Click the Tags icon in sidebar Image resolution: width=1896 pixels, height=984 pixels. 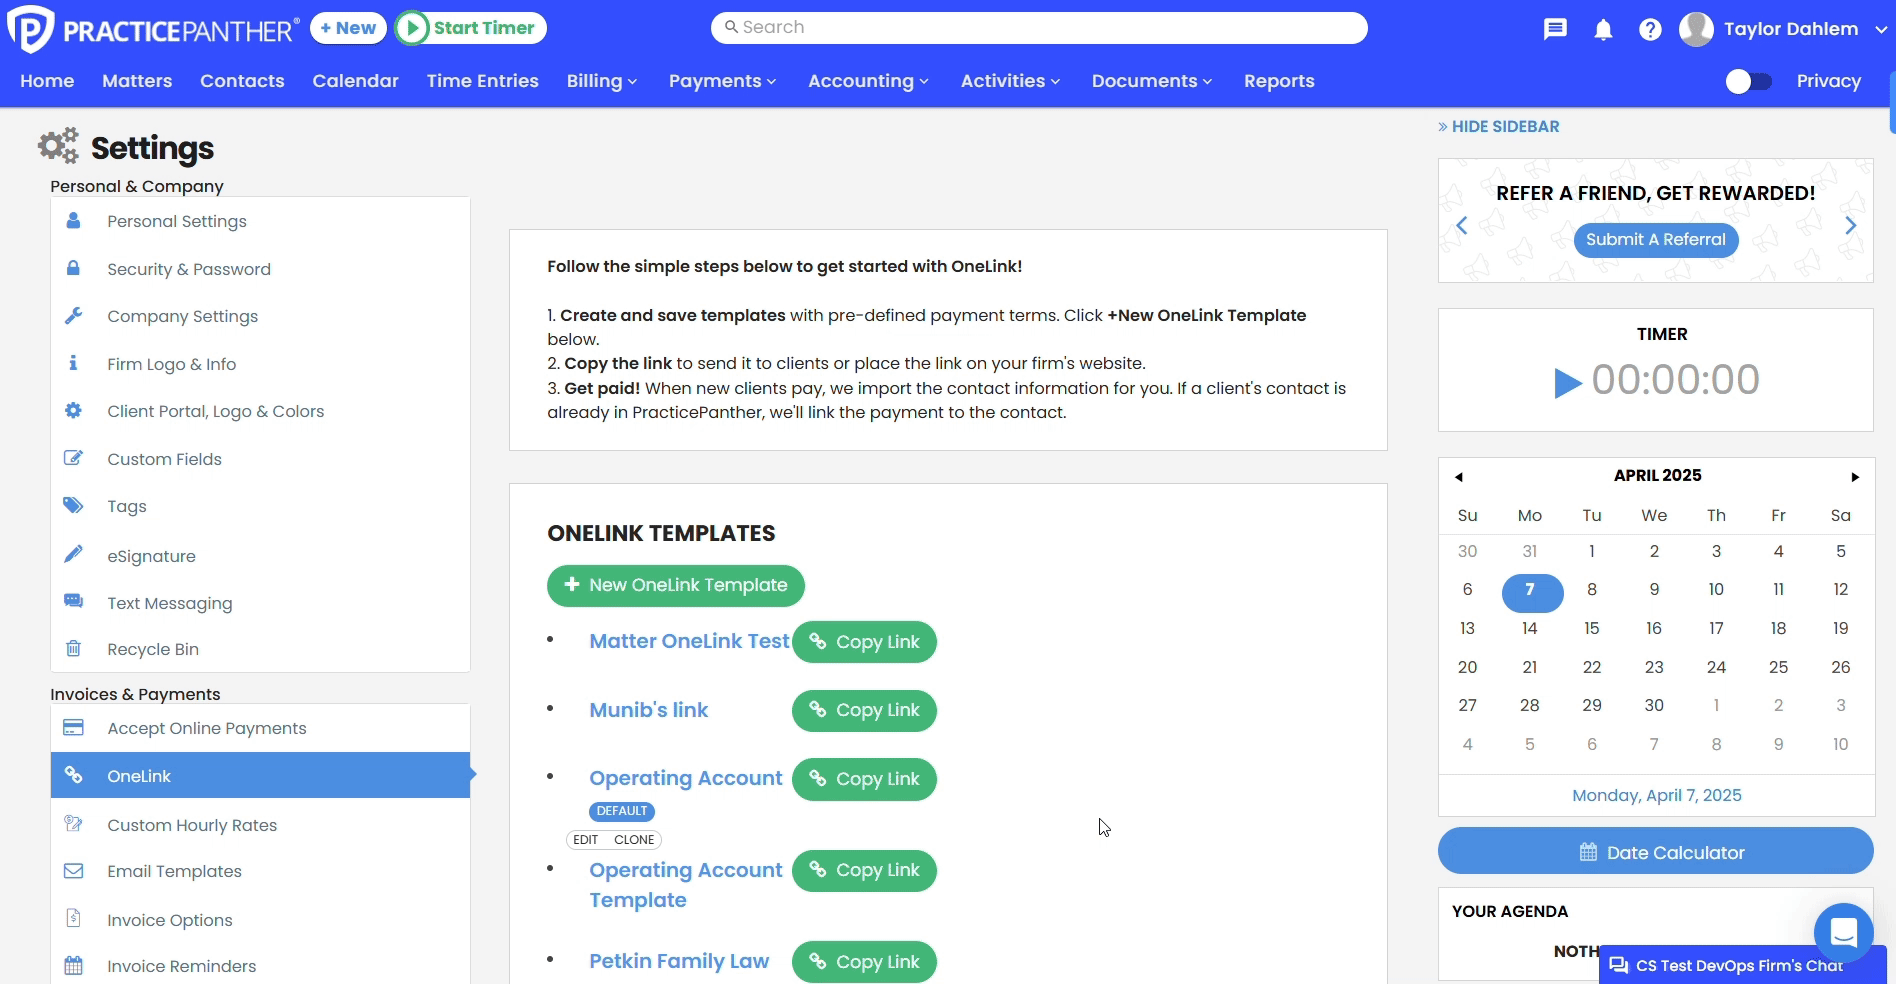73,505
